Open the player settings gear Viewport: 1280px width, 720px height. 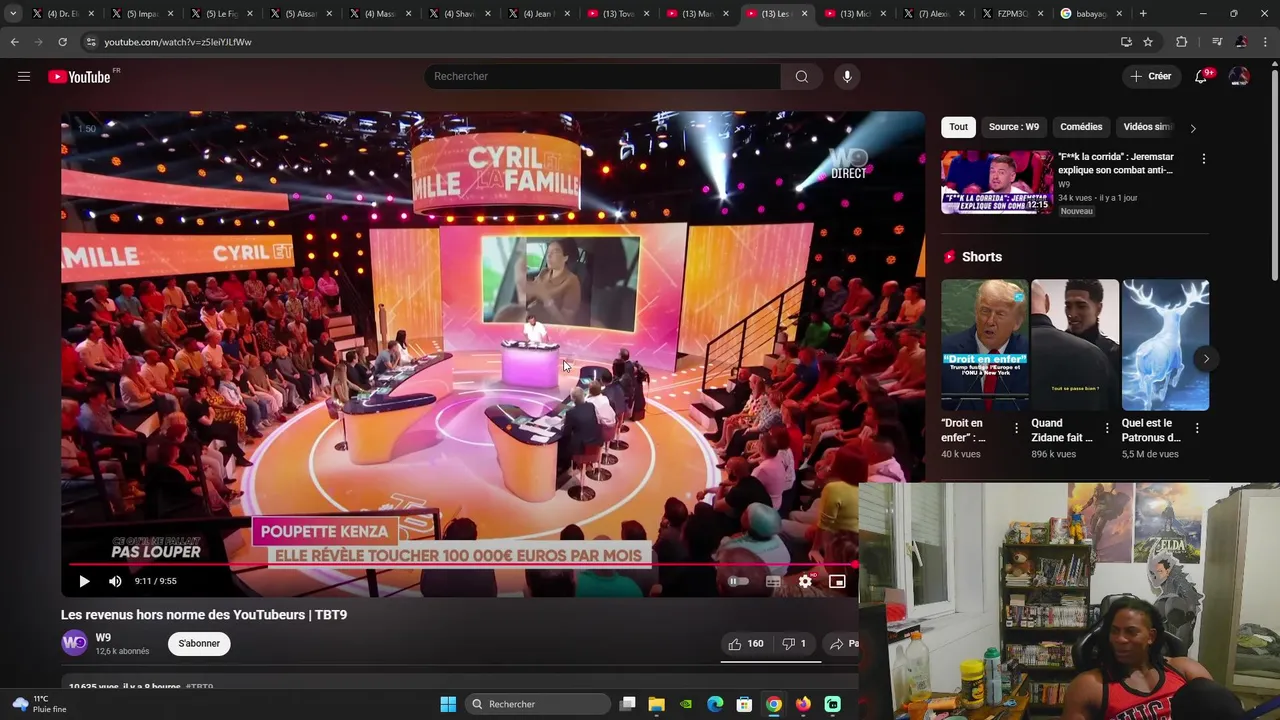[x=805, y=581]
